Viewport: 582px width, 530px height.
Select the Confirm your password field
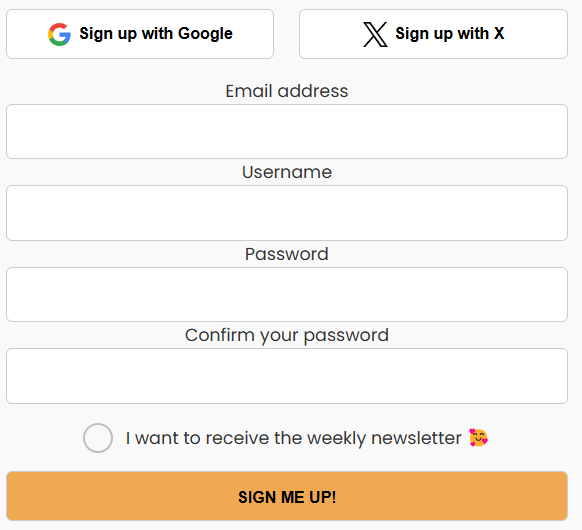tap(287, 376)
